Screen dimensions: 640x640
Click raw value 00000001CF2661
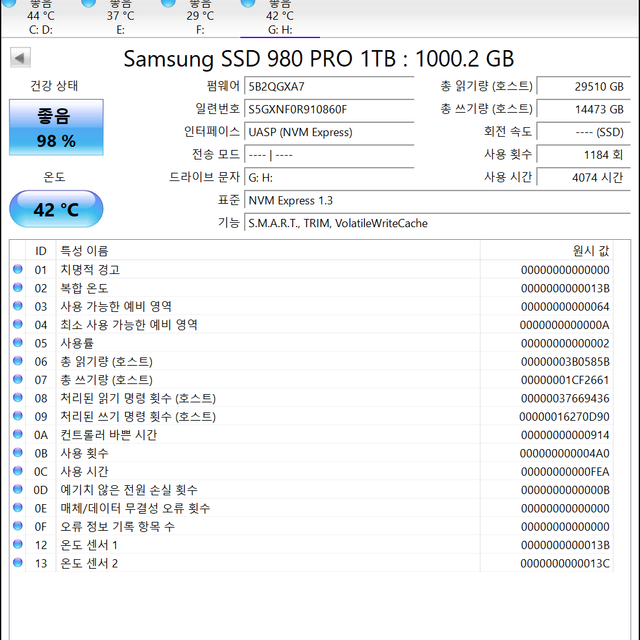565,380
